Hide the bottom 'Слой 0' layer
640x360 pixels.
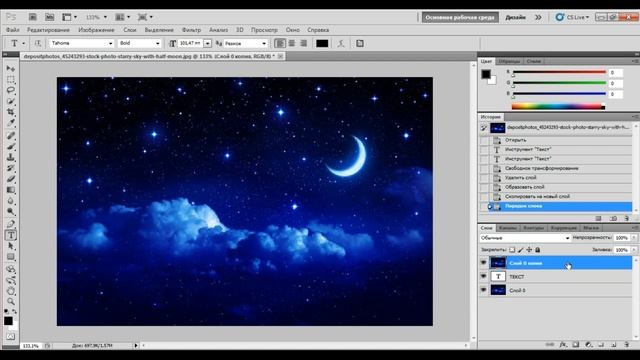(x=484, y=290)
